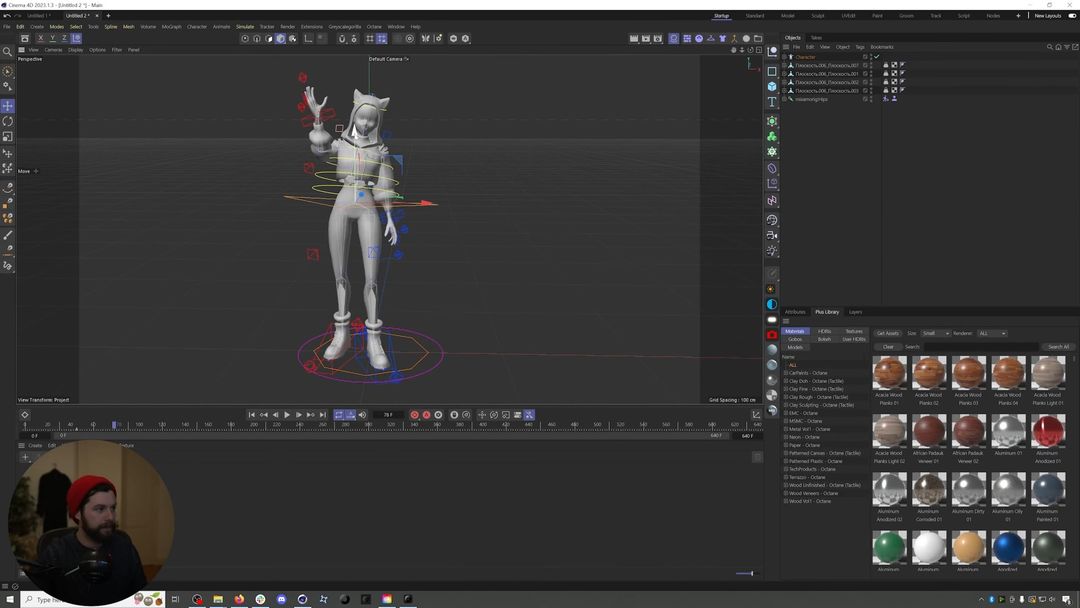The image size is (1080, 608).
Task: Click the timeline playhead slider
Action: click(115, 424)
